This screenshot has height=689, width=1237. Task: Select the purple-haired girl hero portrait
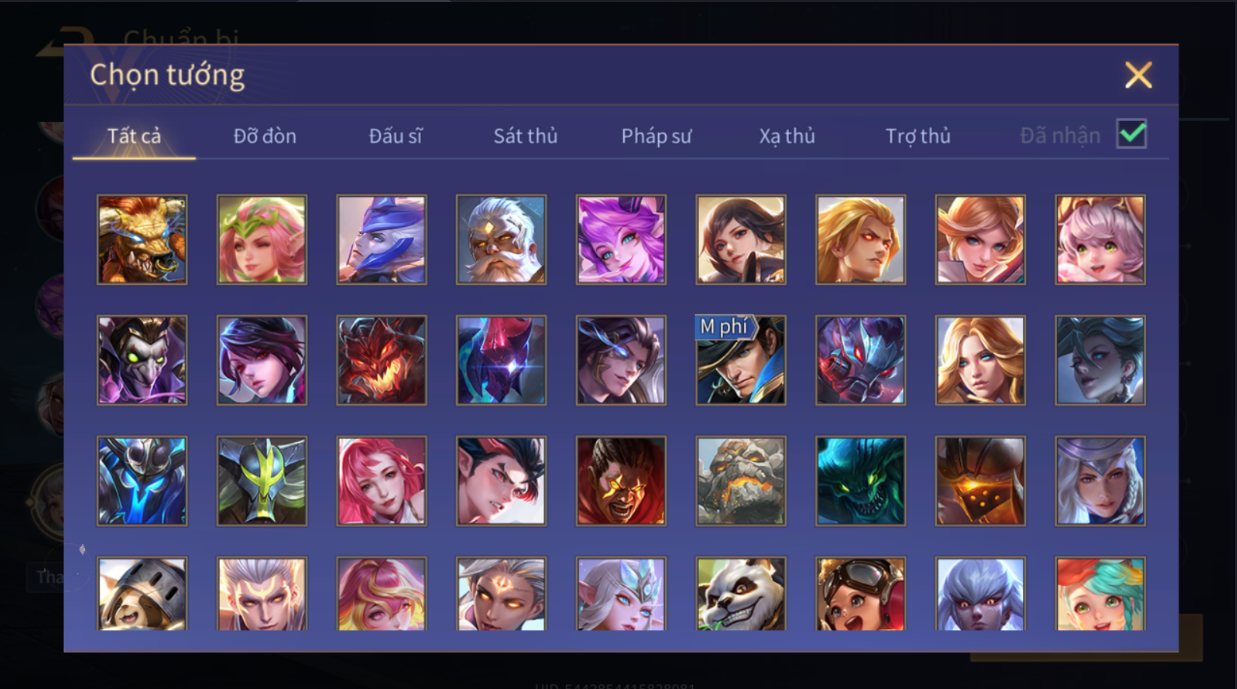(621, 240)
